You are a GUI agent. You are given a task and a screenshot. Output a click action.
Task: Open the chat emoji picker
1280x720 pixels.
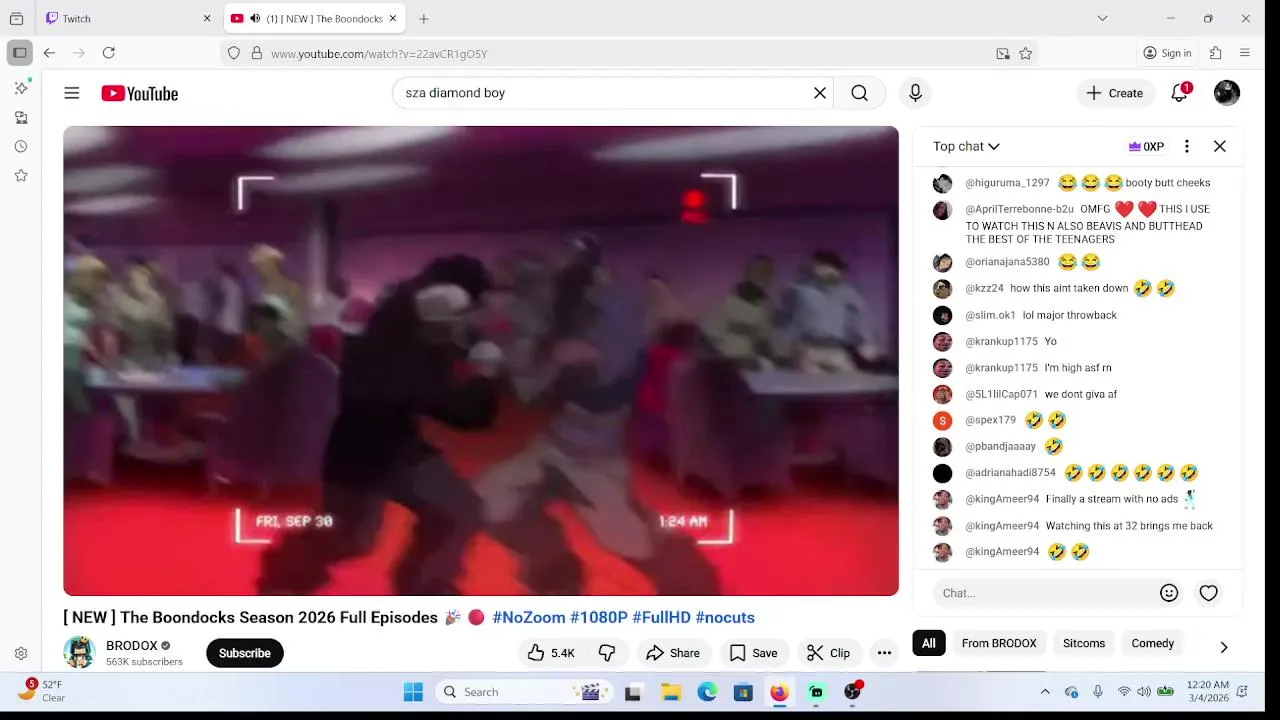1169,593
